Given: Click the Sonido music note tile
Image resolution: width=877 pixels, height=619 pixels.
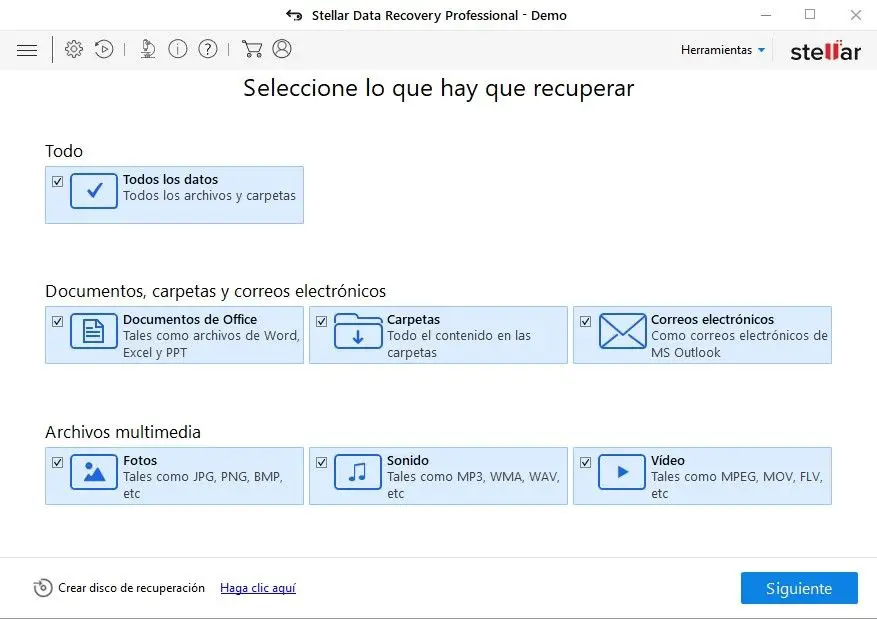Looking at the screenshot, I should point(358,472).
